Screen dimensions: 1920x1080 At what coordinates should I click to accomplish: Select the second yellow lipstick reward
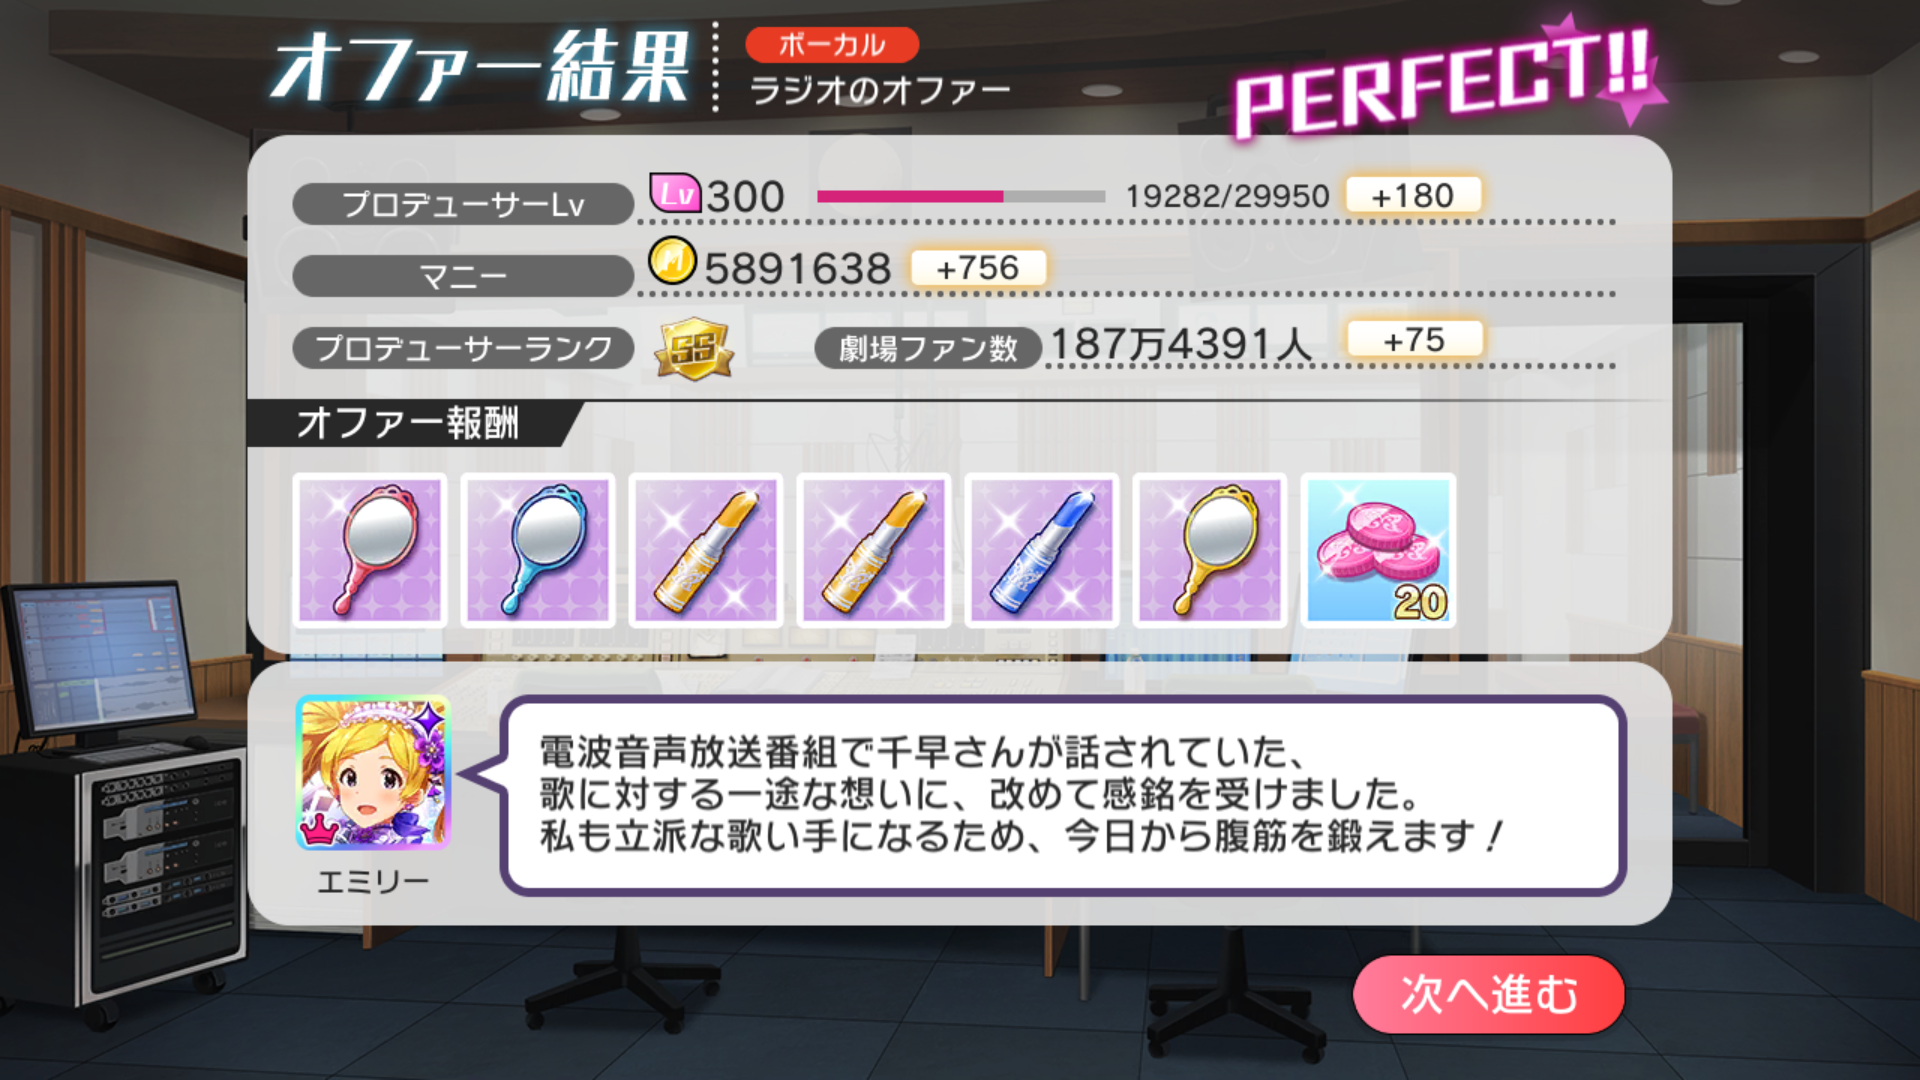click(x=874, y=550)
